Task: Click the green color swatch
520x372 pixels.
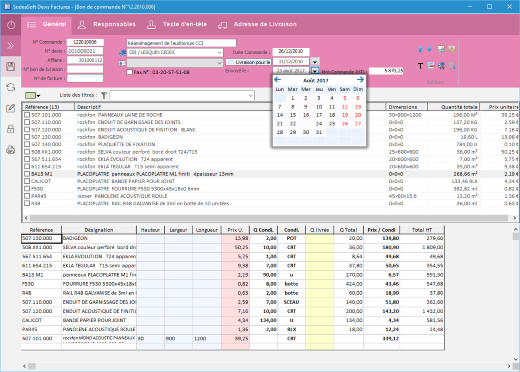Action: coord(30,96)
